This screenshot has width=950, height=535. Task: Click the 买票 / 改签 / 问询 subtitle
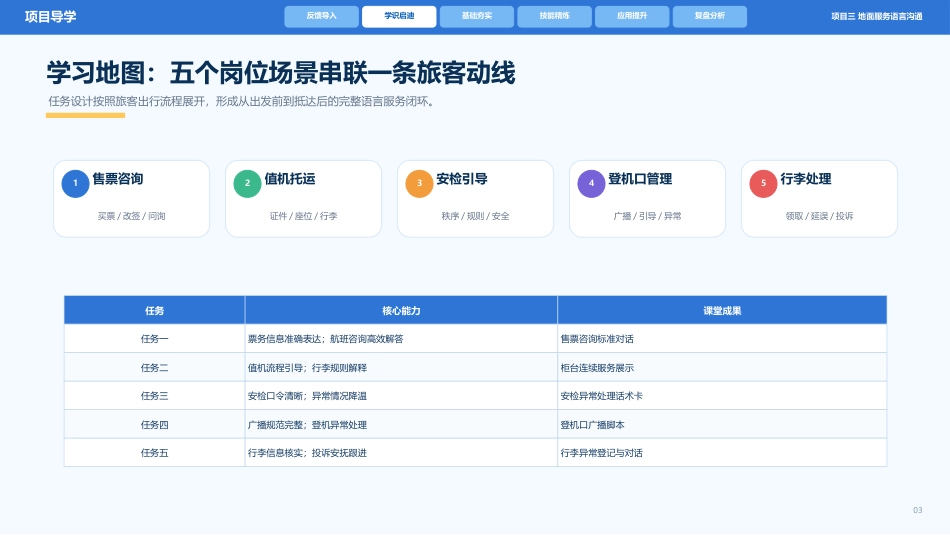pyautogui.click(x=131, y=216)
